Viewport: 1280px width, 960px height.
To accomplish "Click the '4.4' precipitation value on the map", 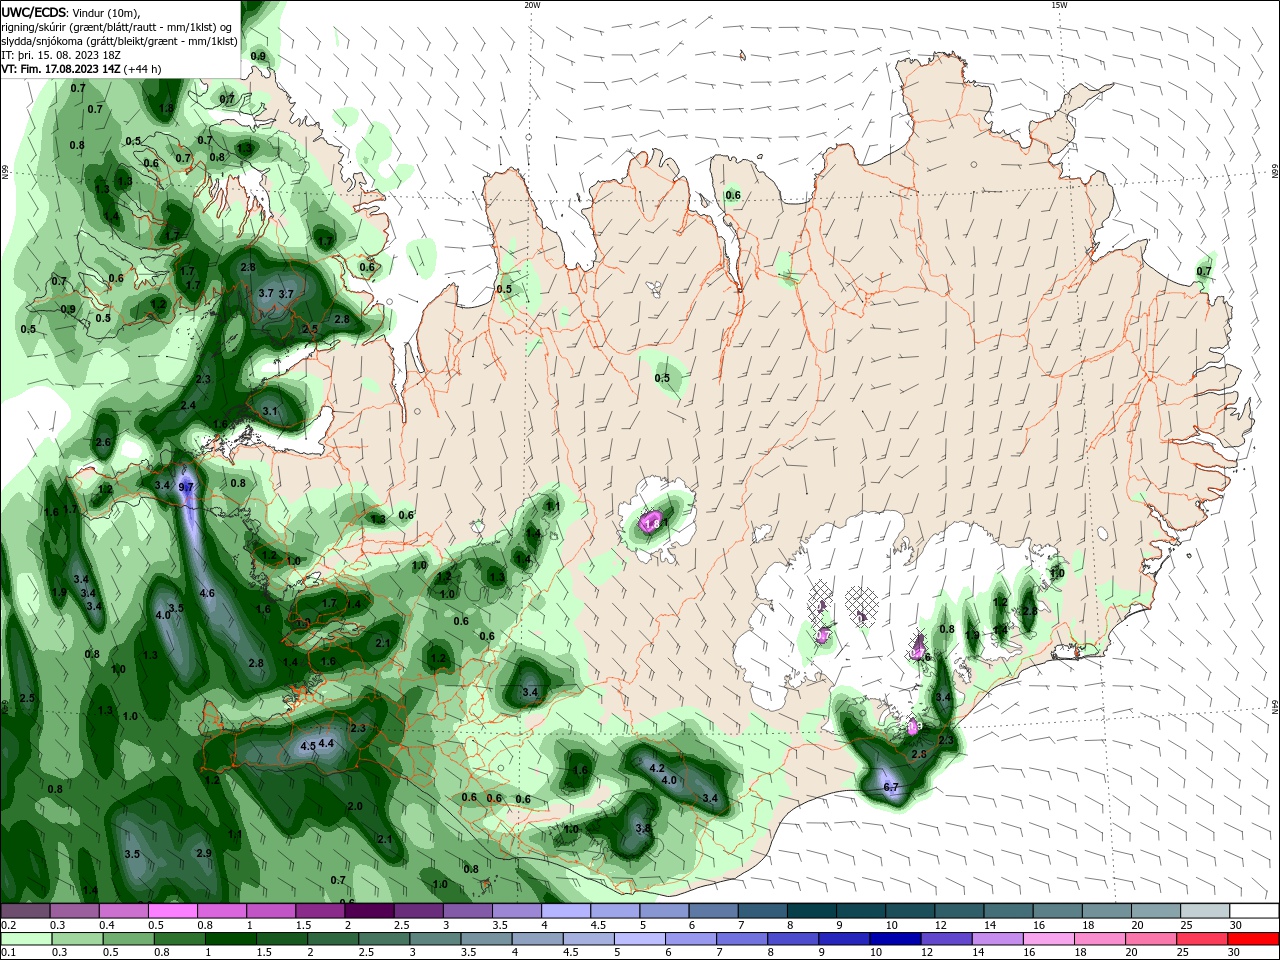I will coord(326,743).
